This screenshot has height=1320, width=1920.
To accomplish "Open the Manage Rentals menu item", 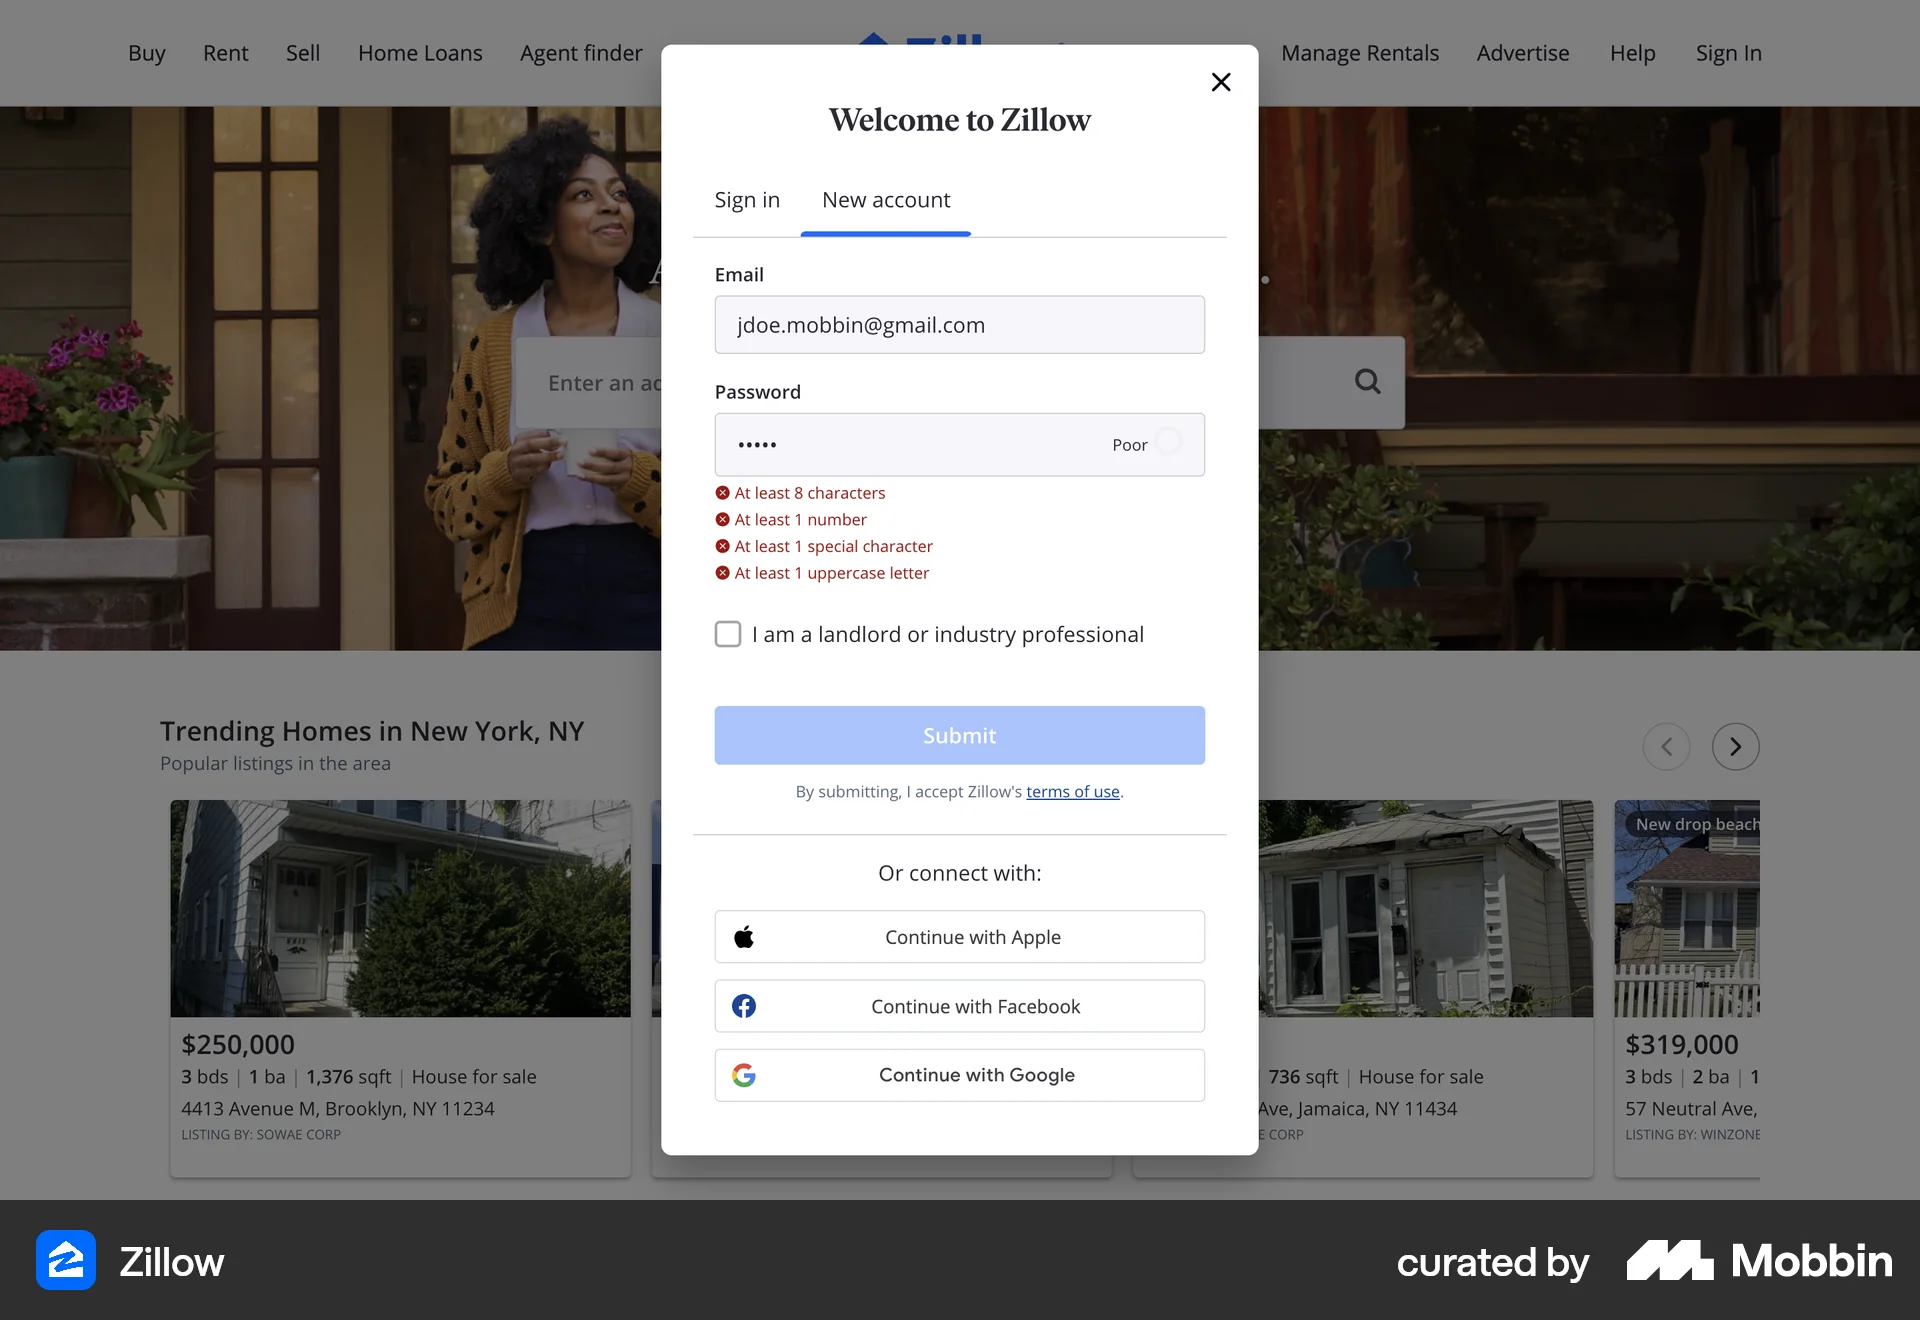I will [1360, 53].
